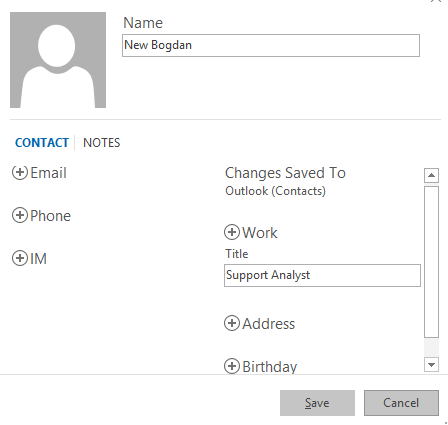Click the plus icon beside Work

coord(232,232)
